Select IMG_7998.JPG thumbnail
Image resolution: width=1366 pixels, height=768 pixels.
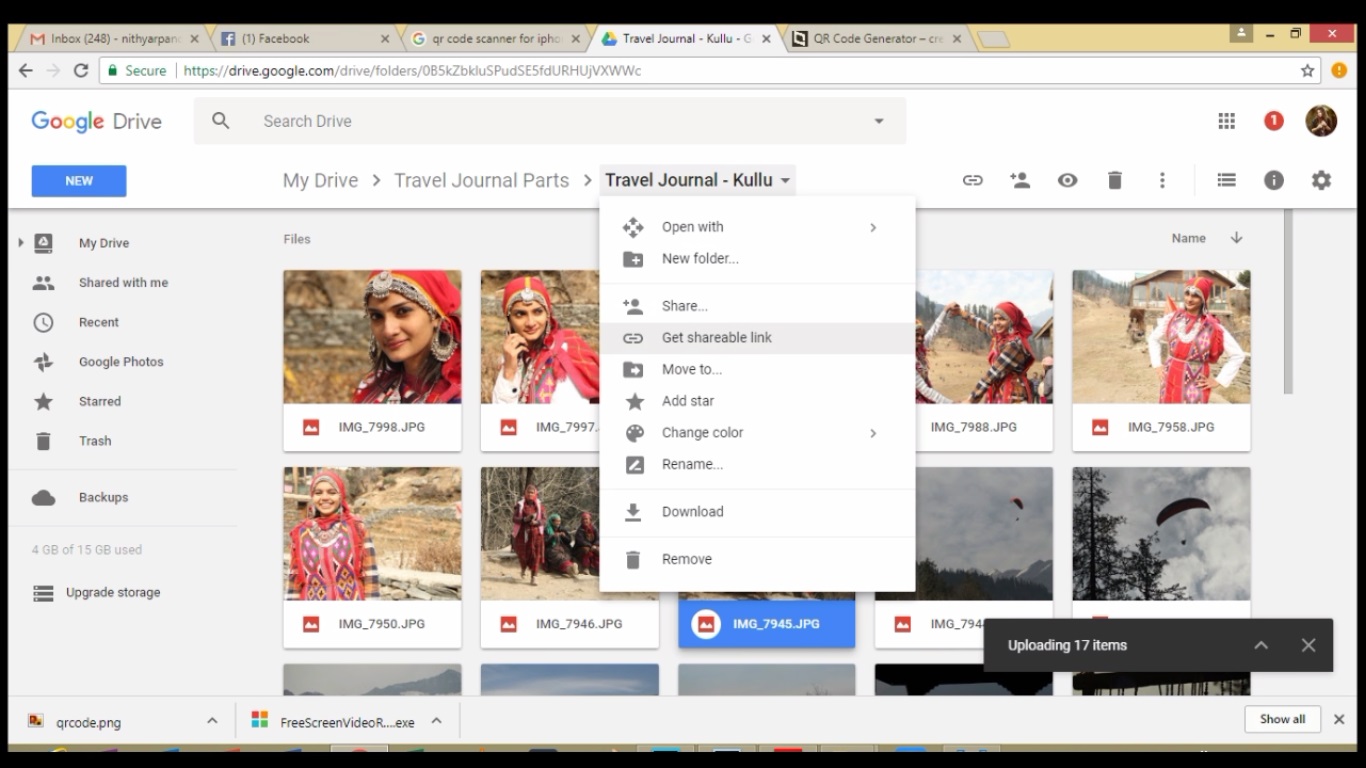click(372, 337)
